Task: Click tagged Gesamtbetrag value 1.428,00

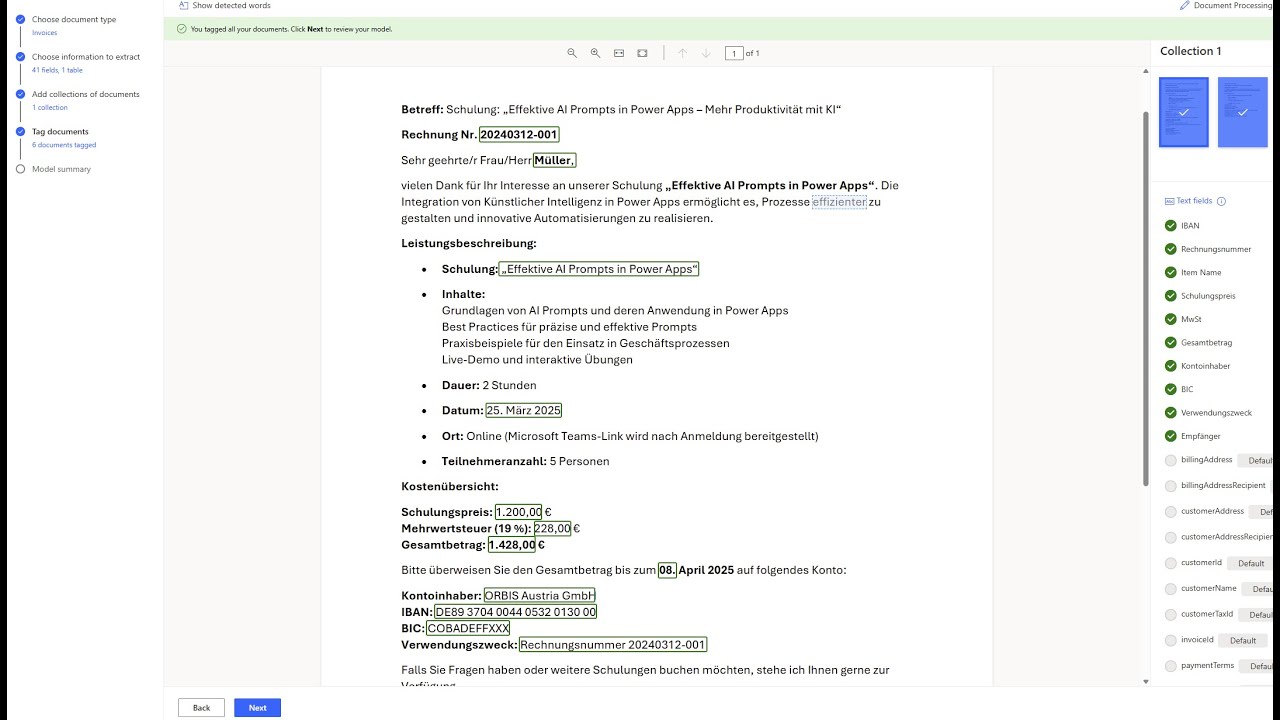Action: click(511, 545)
